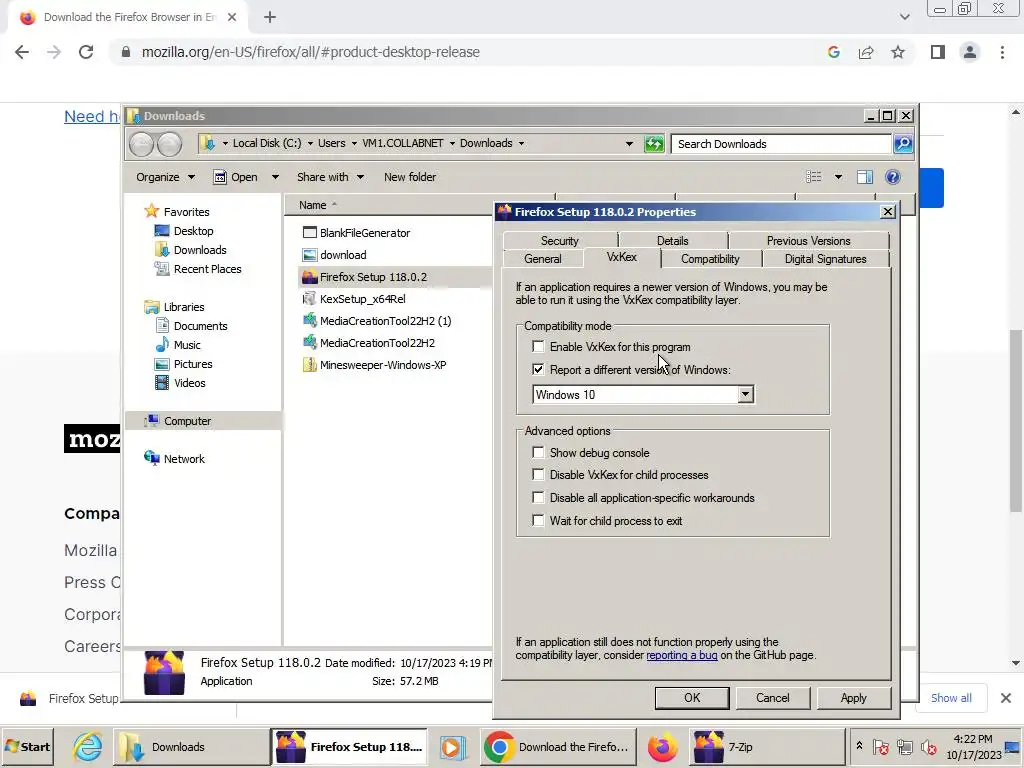Click Chrome back arrow

coord(22,52)
